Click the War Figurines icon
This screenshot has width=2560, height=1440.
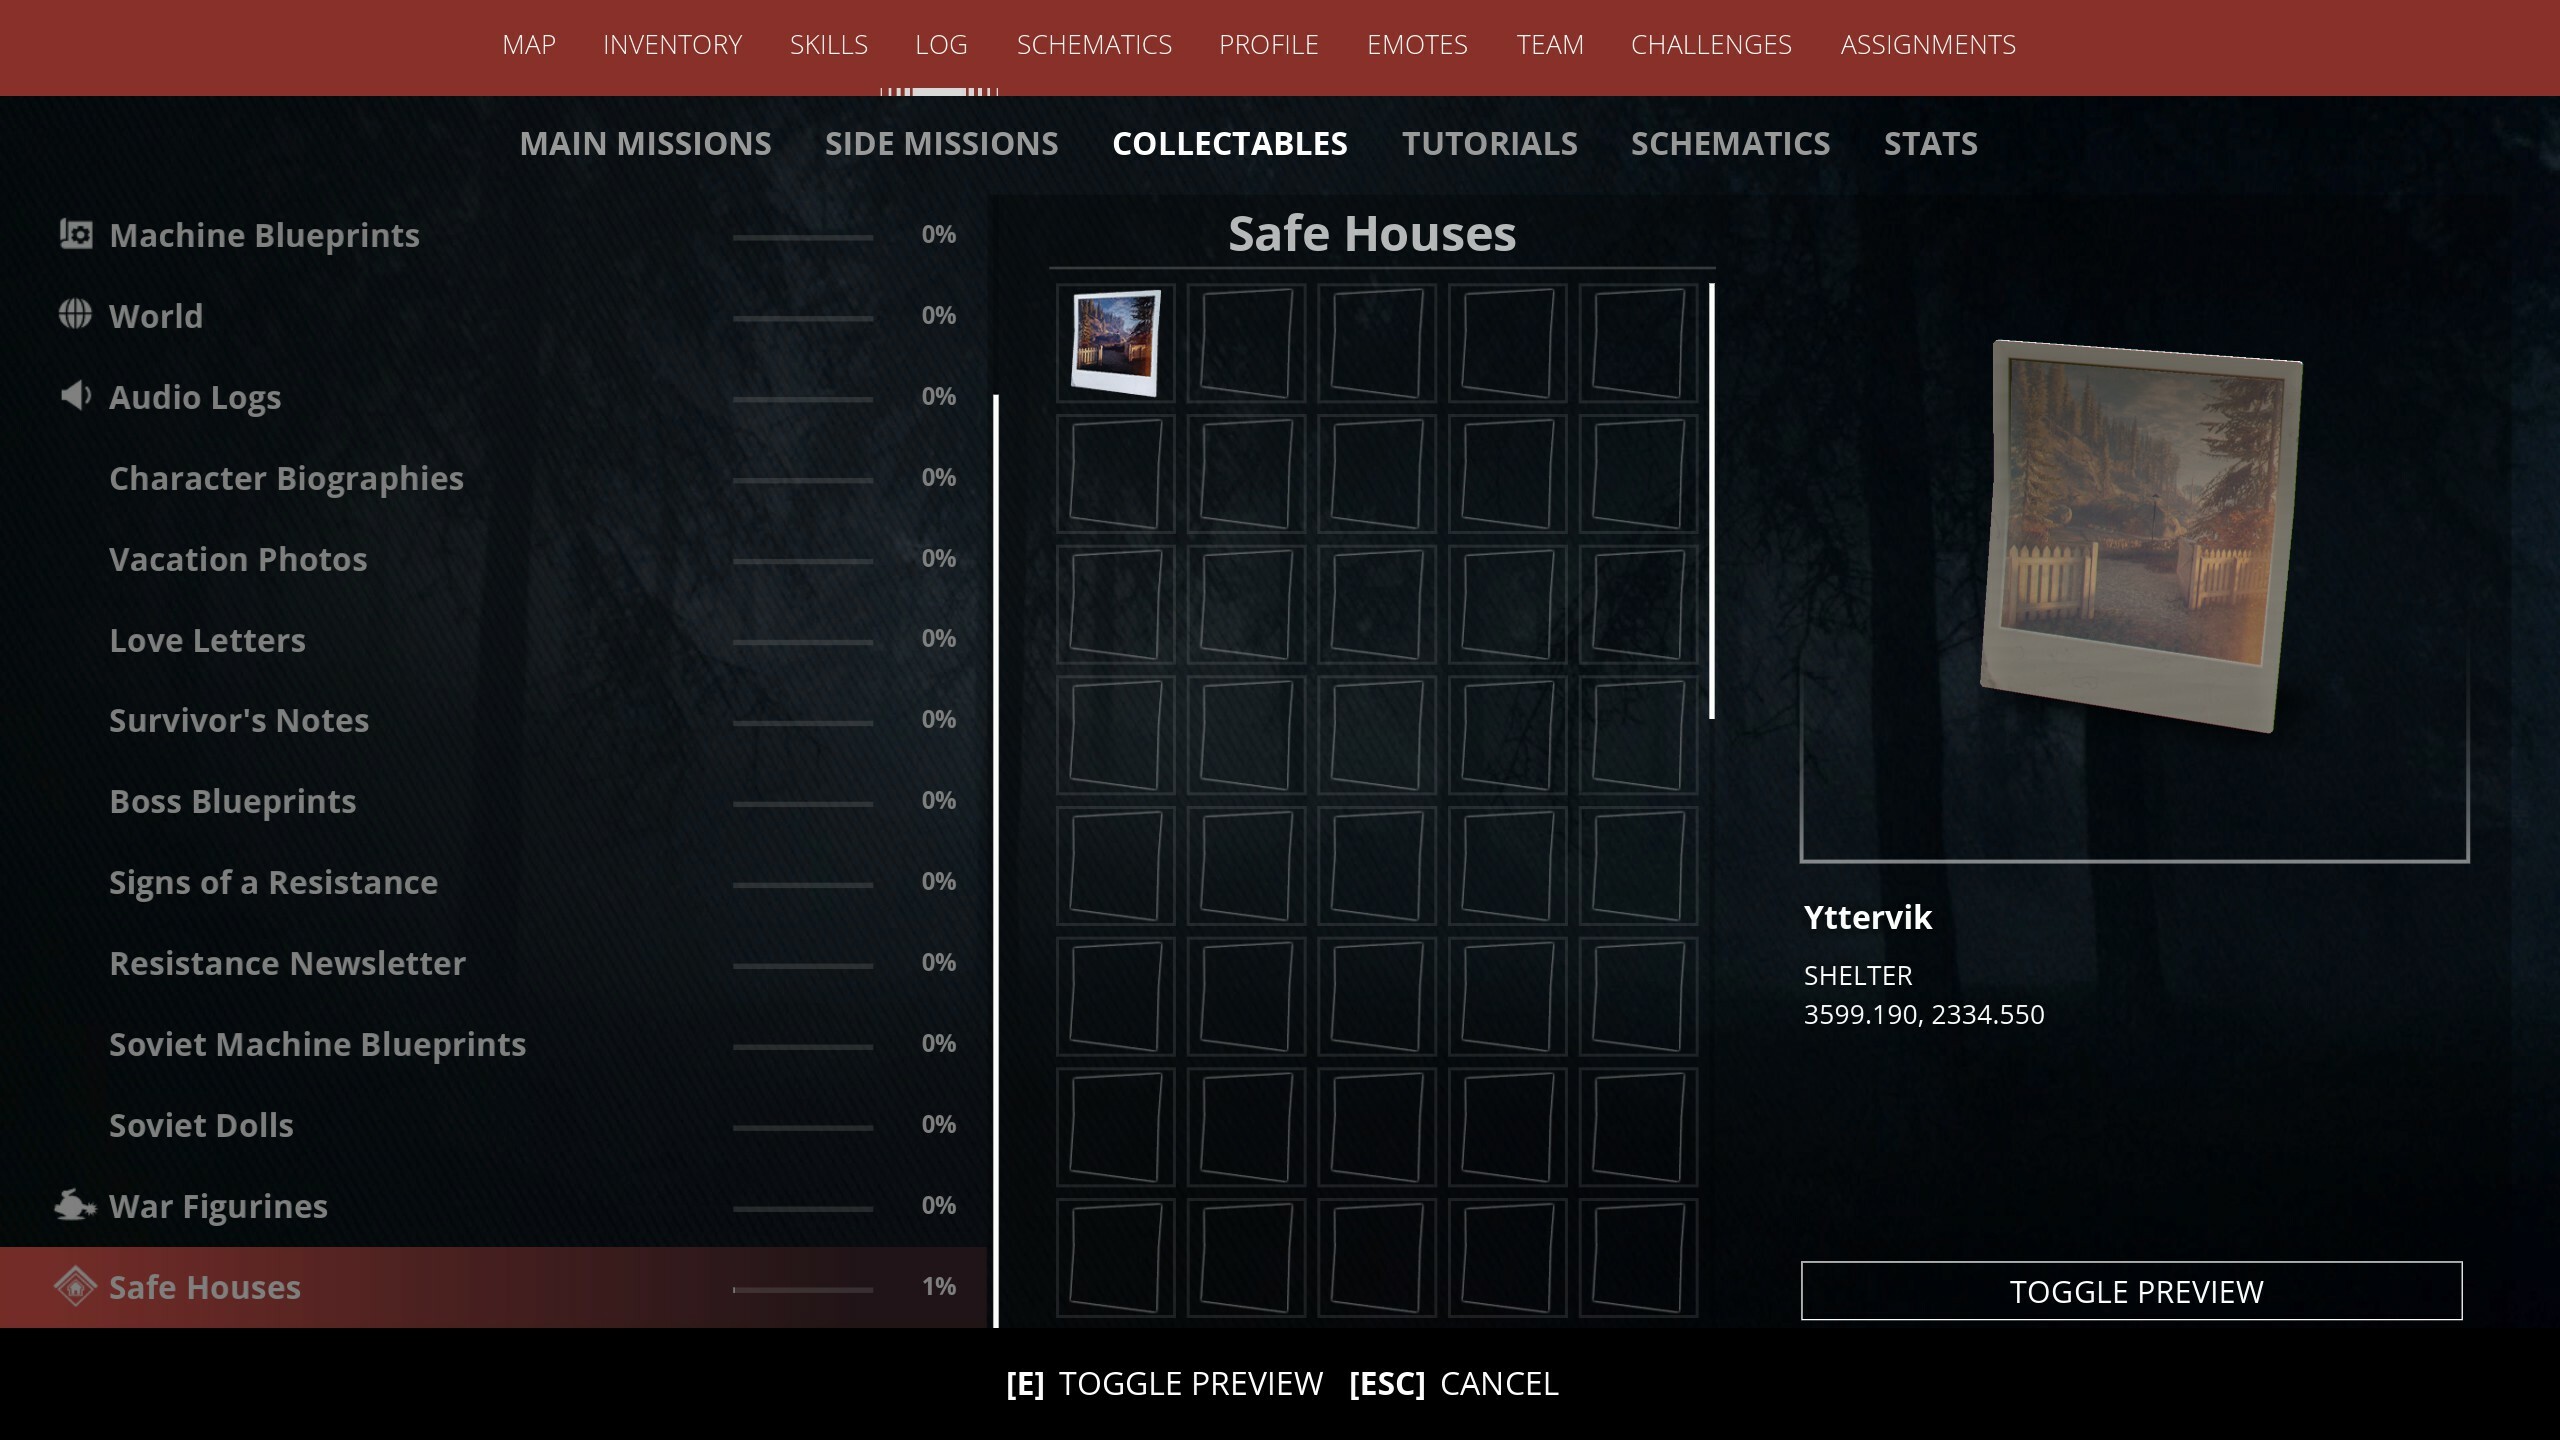pyautogui.click(x=74, y=1204)
